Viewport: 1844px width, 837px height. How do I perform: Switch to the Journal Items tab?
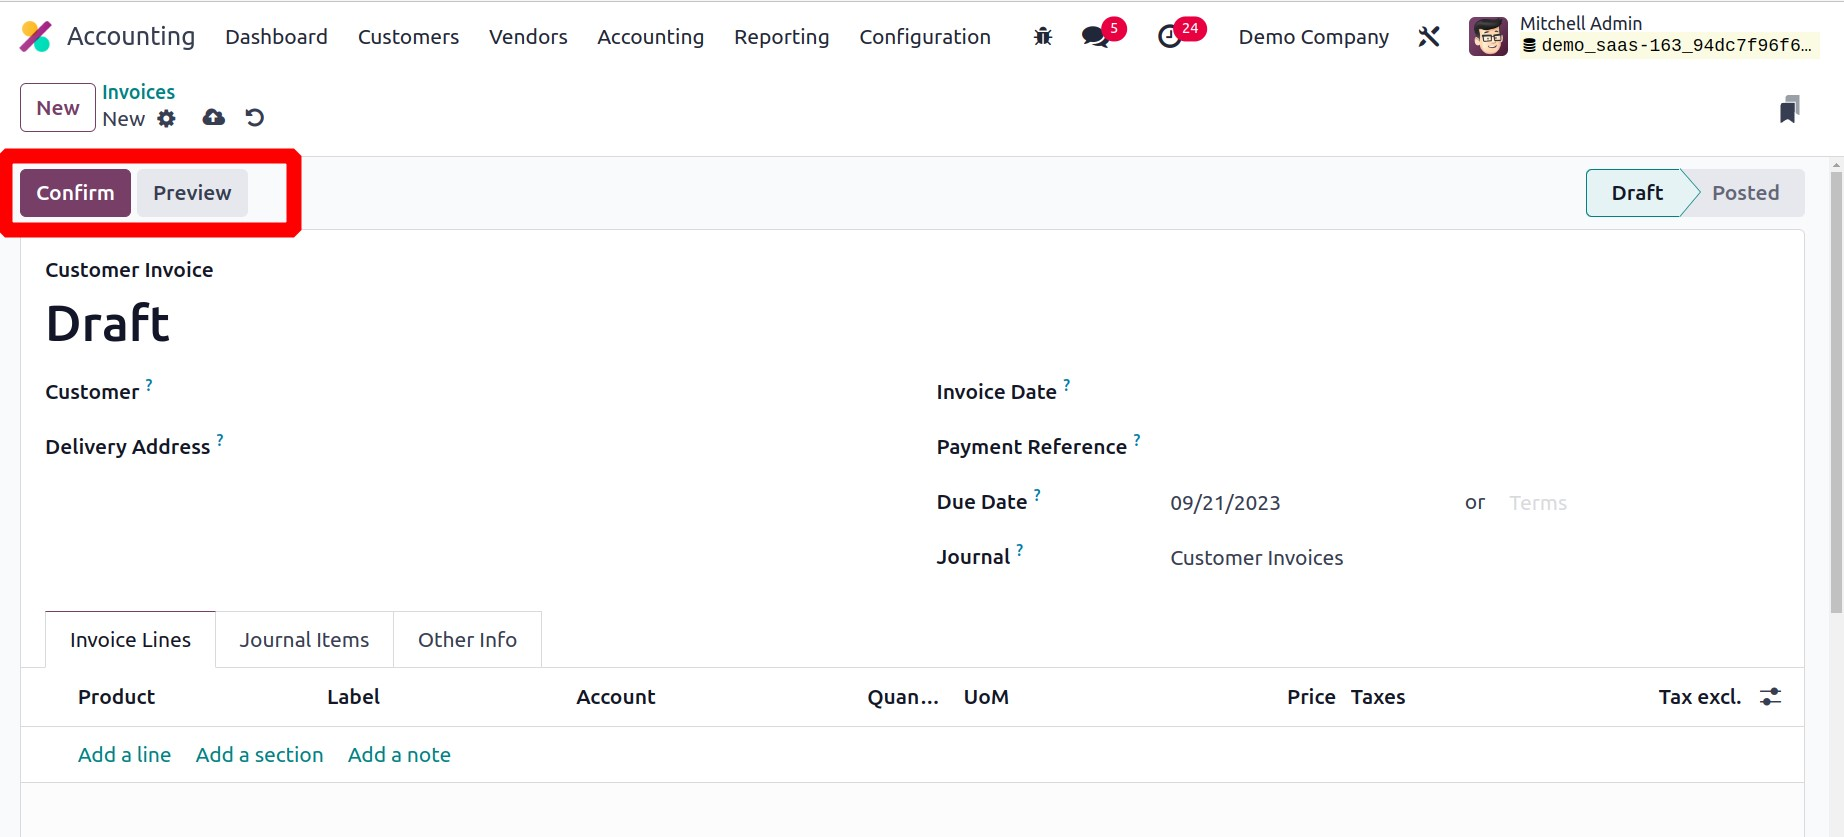[304, 640]
